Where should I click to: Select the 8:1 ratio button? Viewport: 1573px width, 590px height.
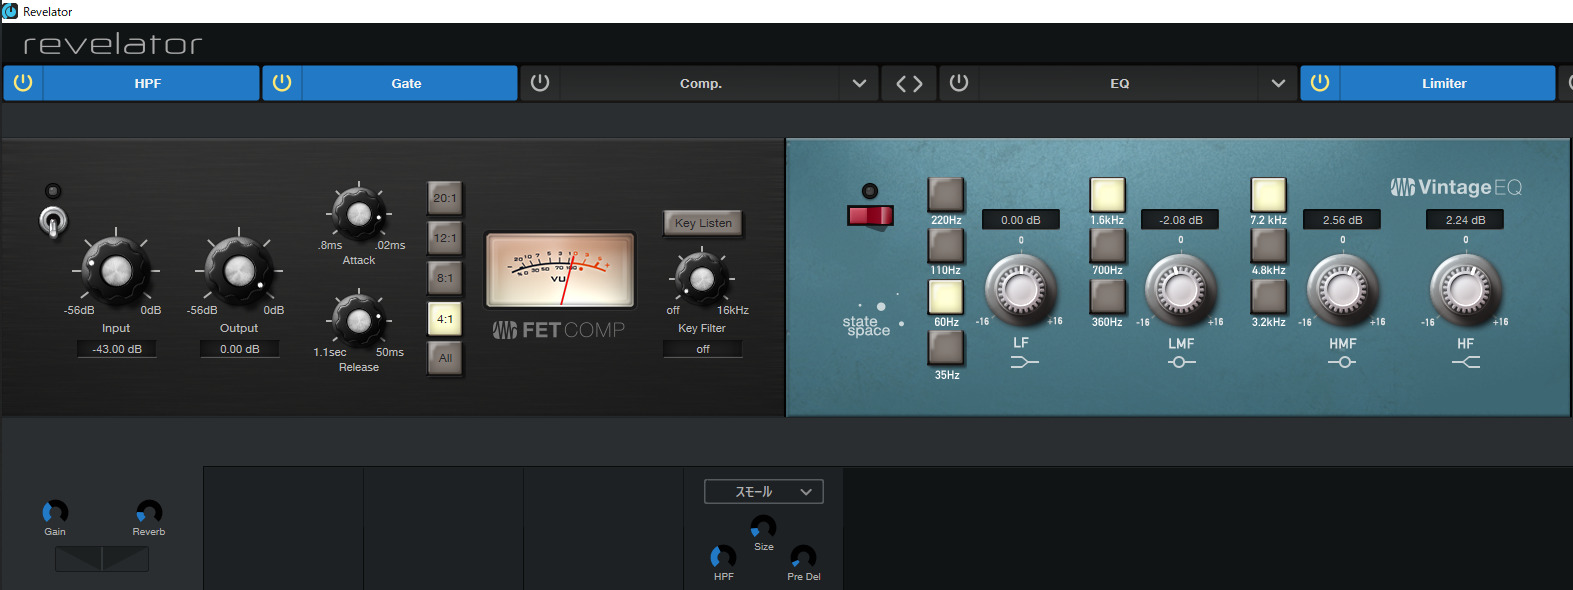[445, 278]
